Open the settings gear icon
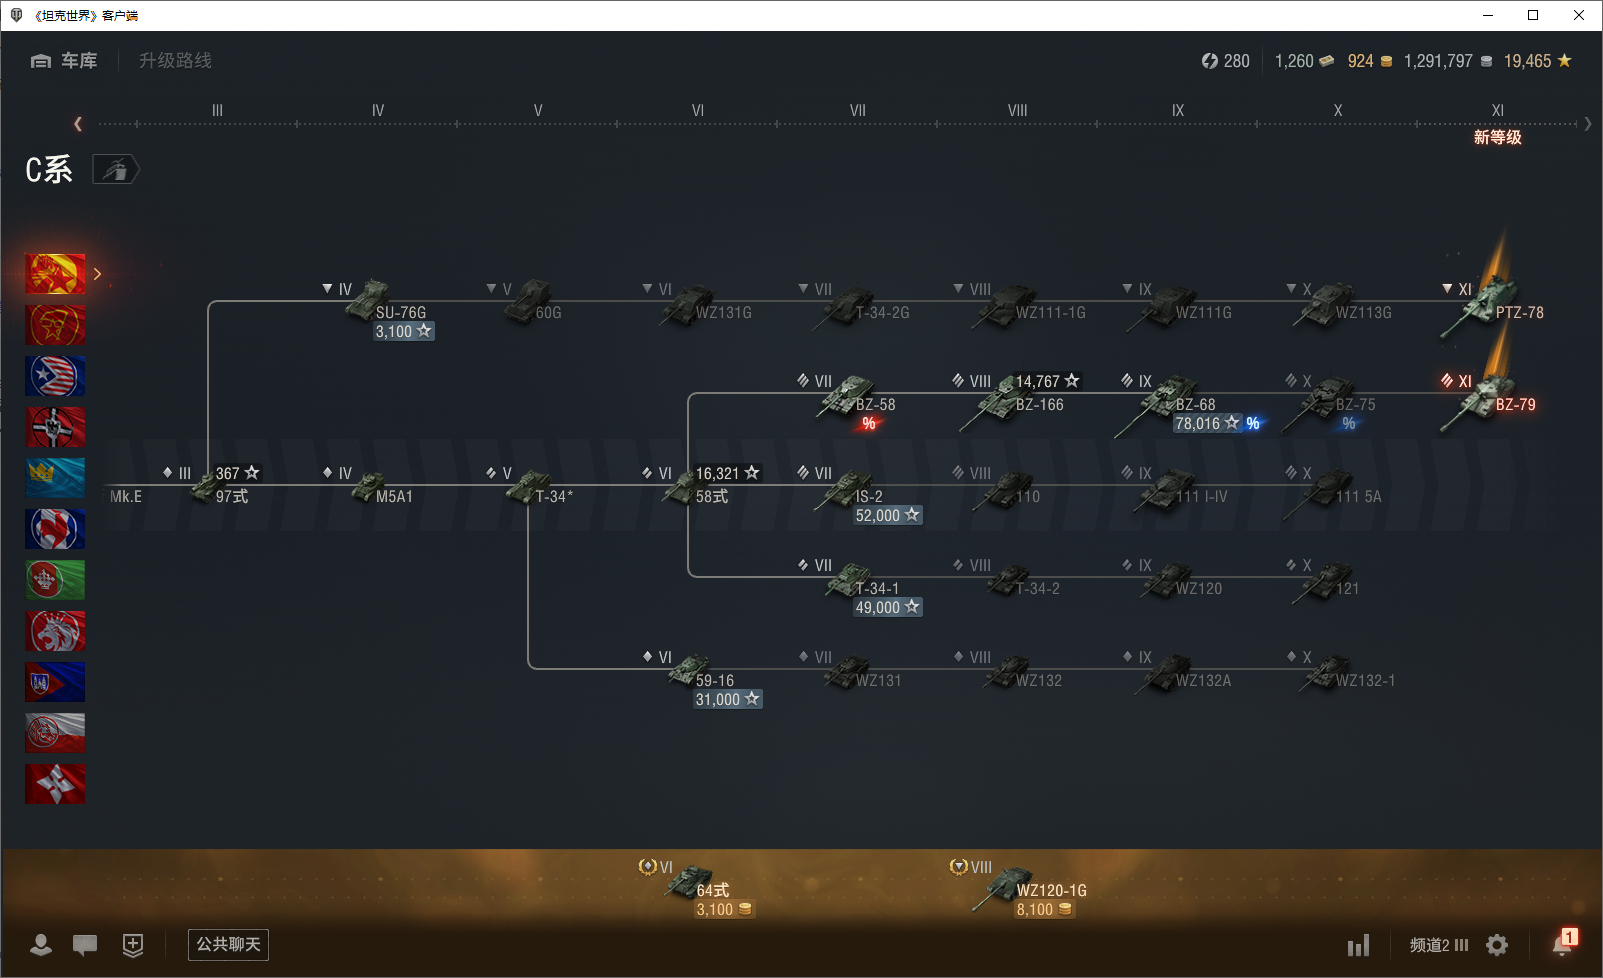 (x=1497, y=945)
